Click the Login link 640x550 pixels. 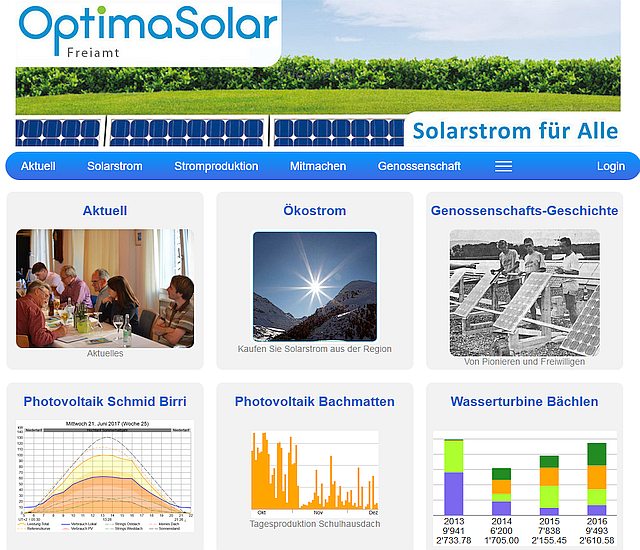point(611,166)
